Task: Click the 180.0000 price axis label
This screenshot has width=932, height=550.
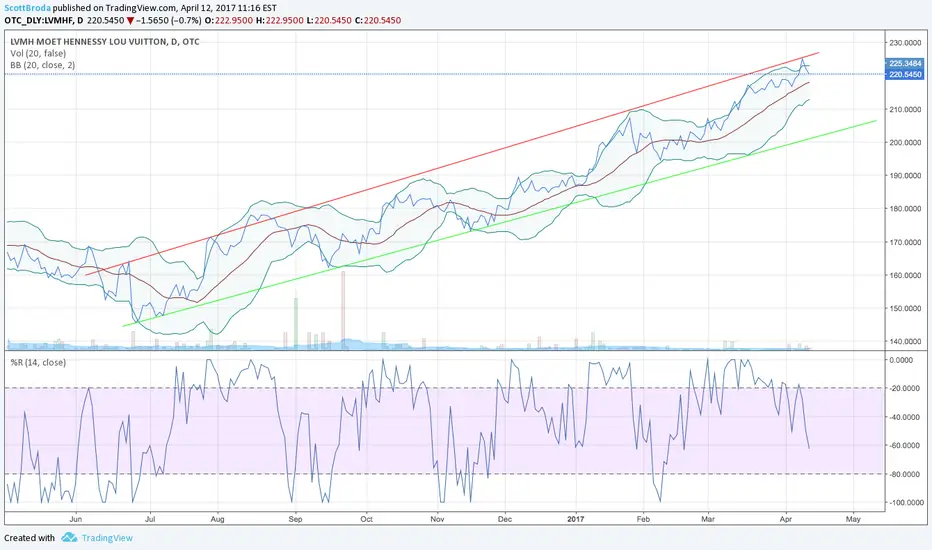Action: click(x=906, y=209)
